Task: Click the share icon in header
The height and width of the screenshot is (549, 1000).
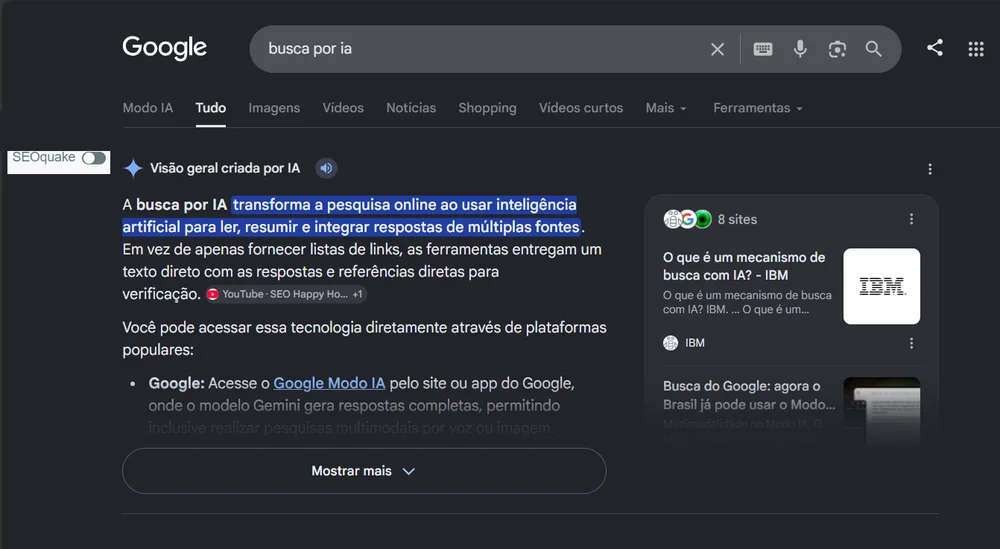Action: (x=935, y=48)
